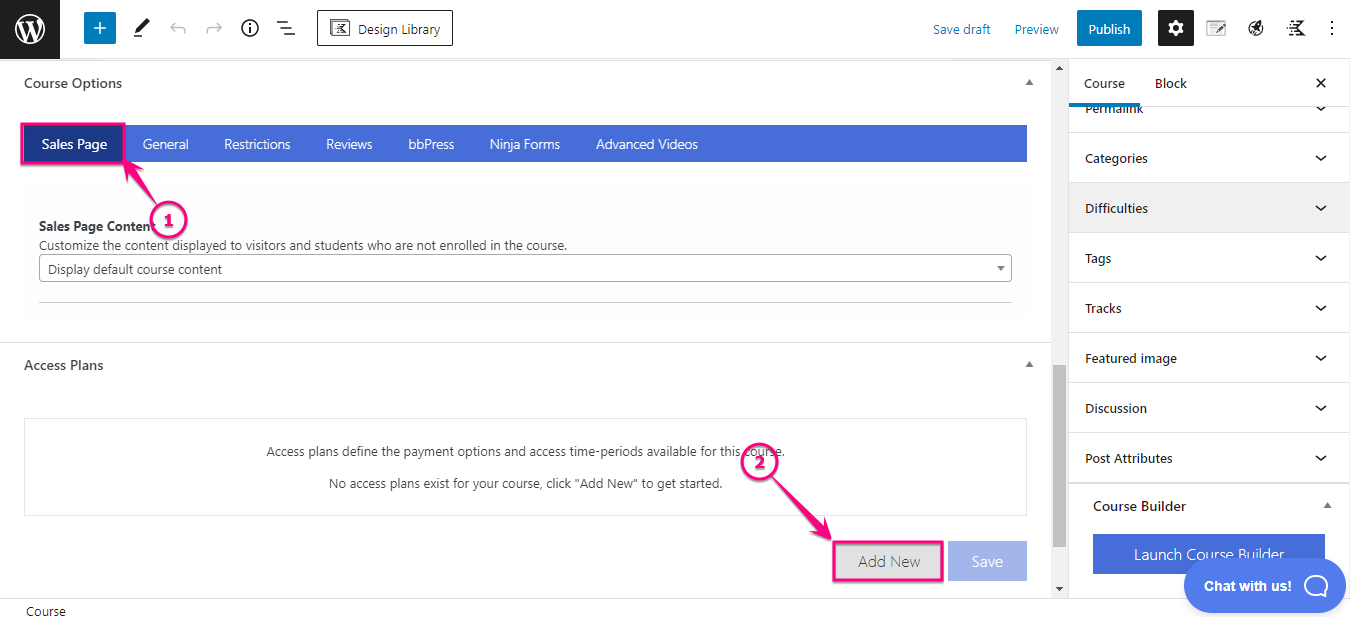
Task: Open the block inserter with the plus icon
Action: [99, 28]
